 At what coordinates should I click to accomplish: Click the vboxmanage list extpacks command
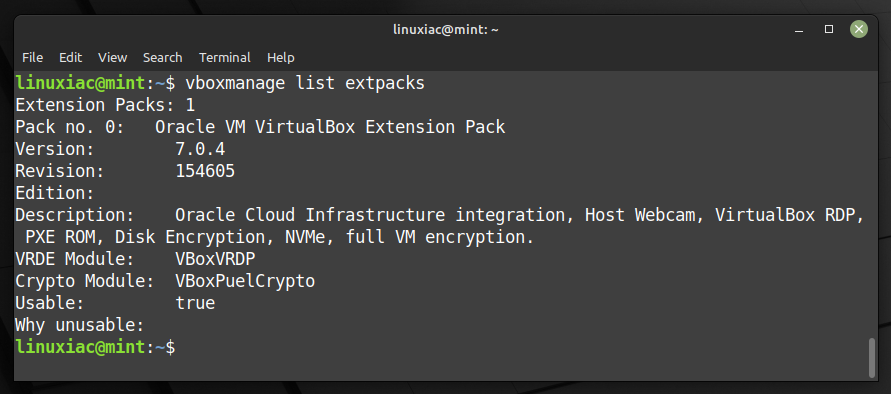point(305,84)
